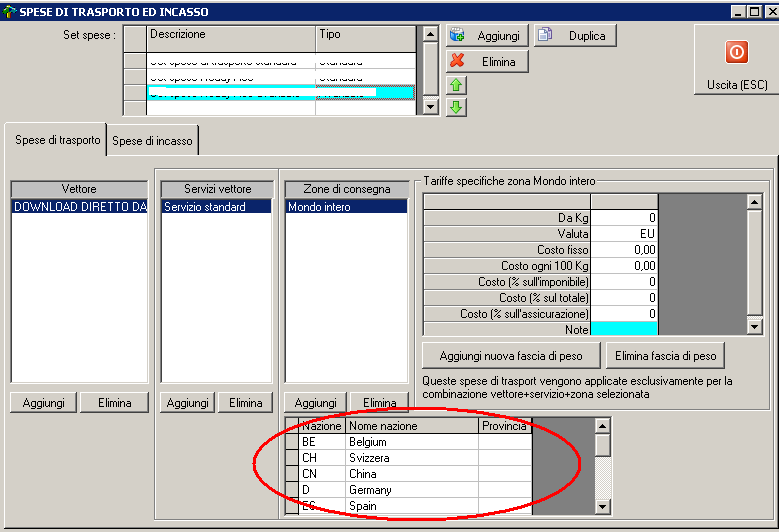Click Elimina under Servizi vettore list

[x=245, y=403]
